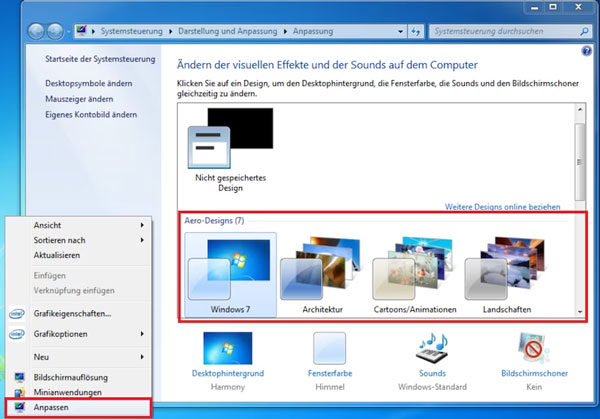The image size is (600, 419).
Task: Open the Fensterfarbe color swatch
Action: [329, 348]
